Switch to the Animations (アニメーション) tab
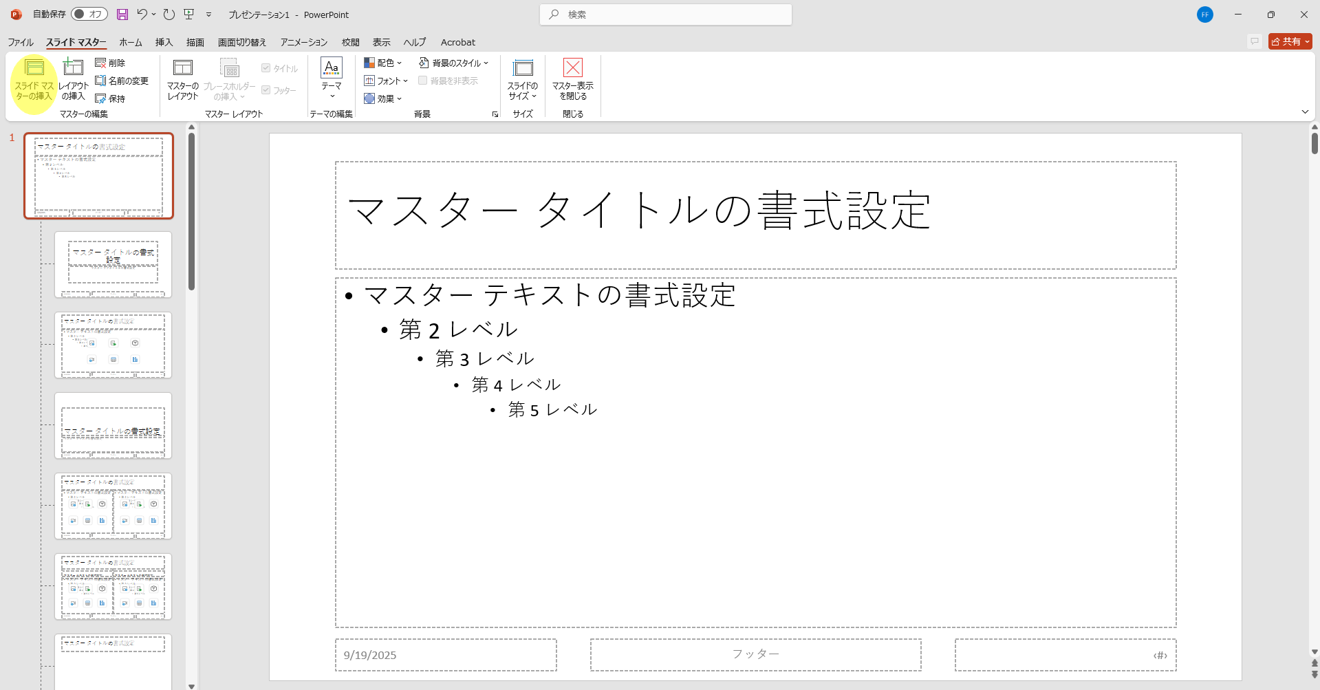Viewport: 1320px width, 690px height. [303, 42]
